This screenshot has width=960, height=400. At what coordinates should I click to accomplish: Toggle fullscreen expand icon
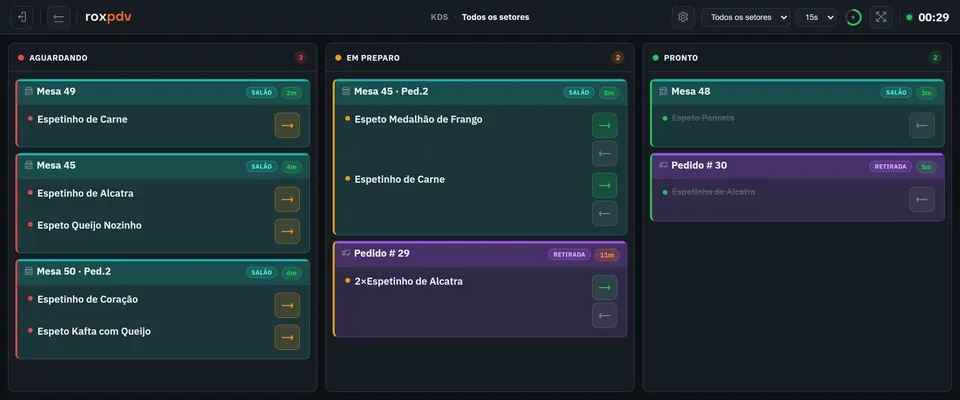[x=881, y=17]
